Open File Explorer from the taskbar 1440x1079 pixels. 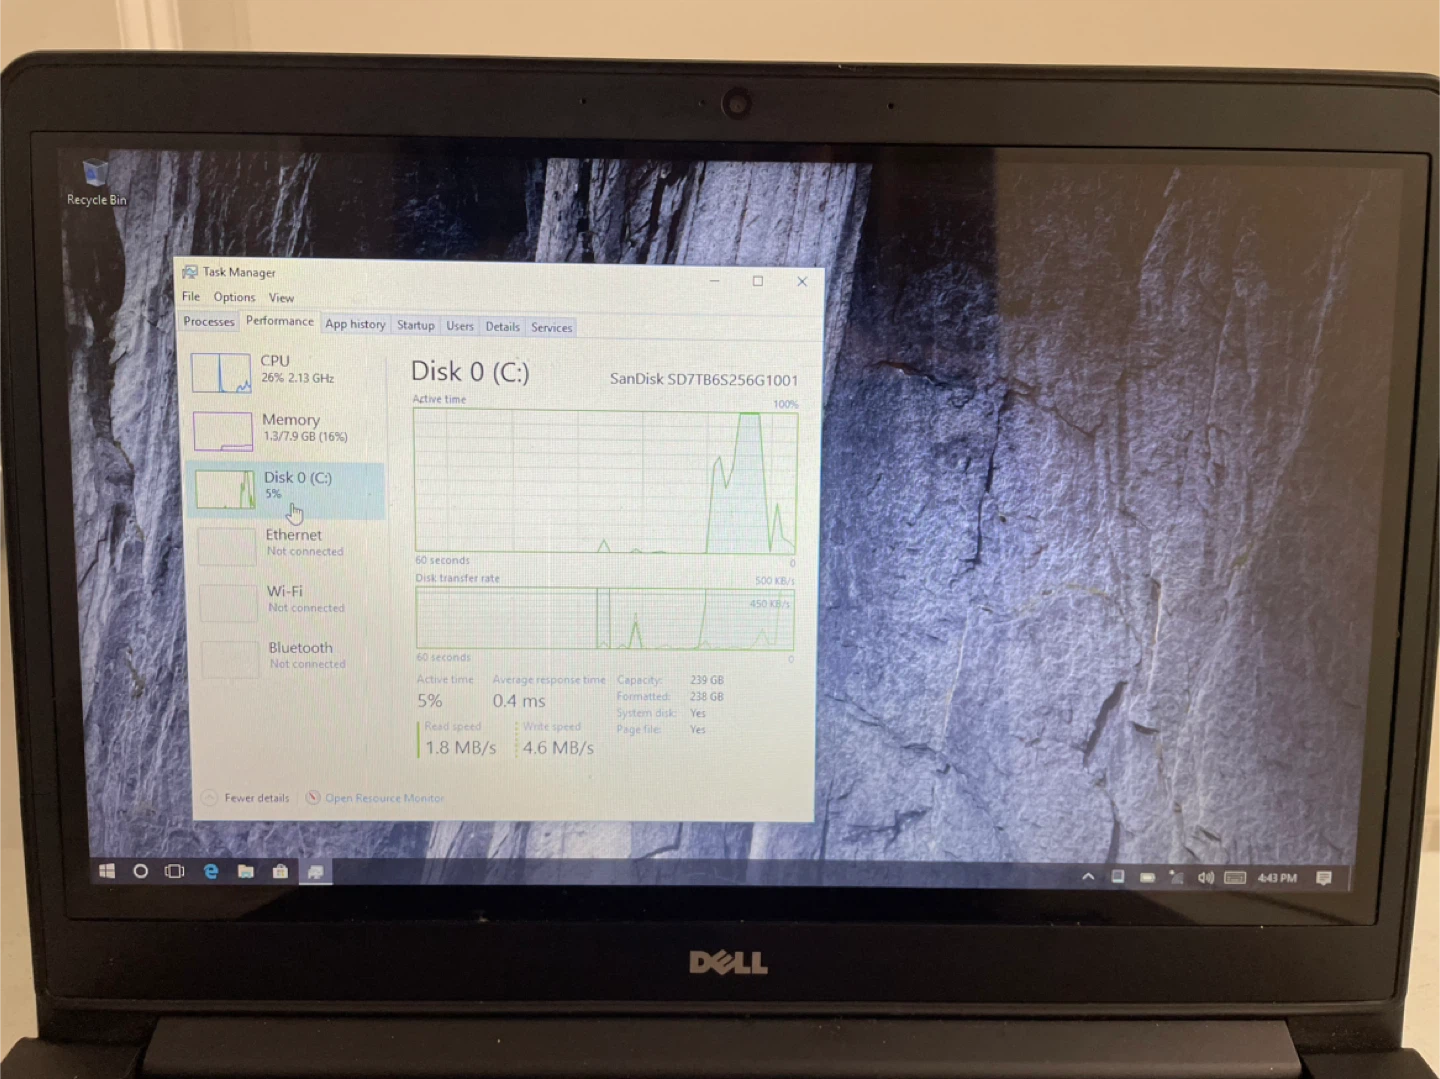[x=246, y=871]
